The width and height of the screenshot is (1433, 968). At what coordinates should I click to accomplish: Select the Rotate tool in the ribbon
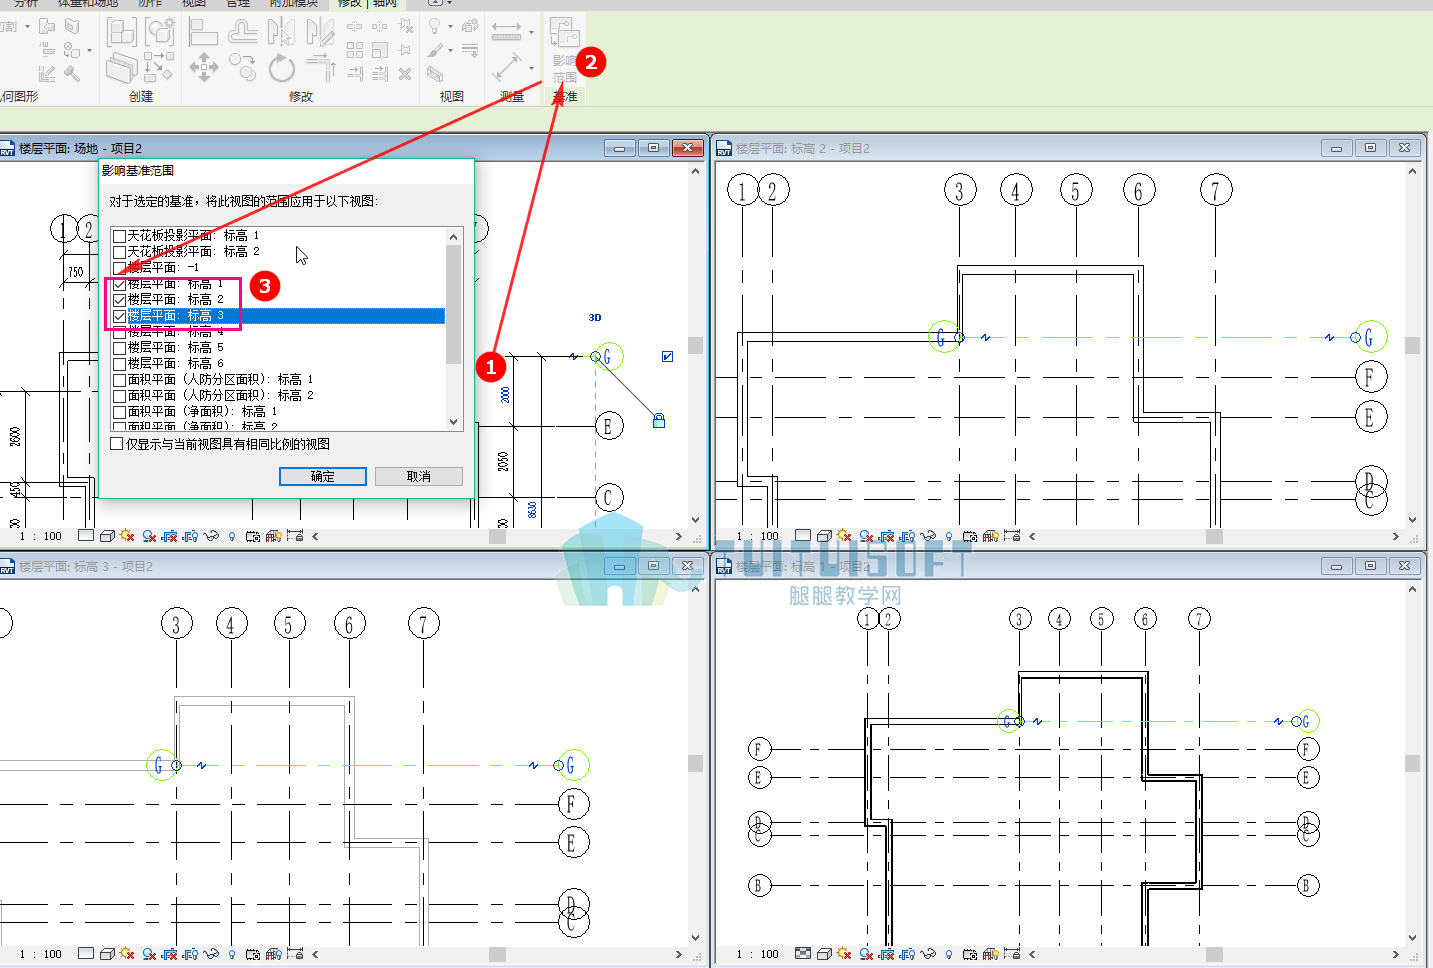pyautogui.click(x=282, y=67)
